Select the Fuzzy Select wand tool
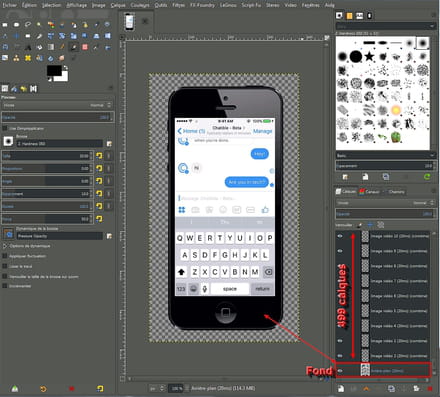The width and height of the screenshot is (440, 397). [x=39, y=25]
